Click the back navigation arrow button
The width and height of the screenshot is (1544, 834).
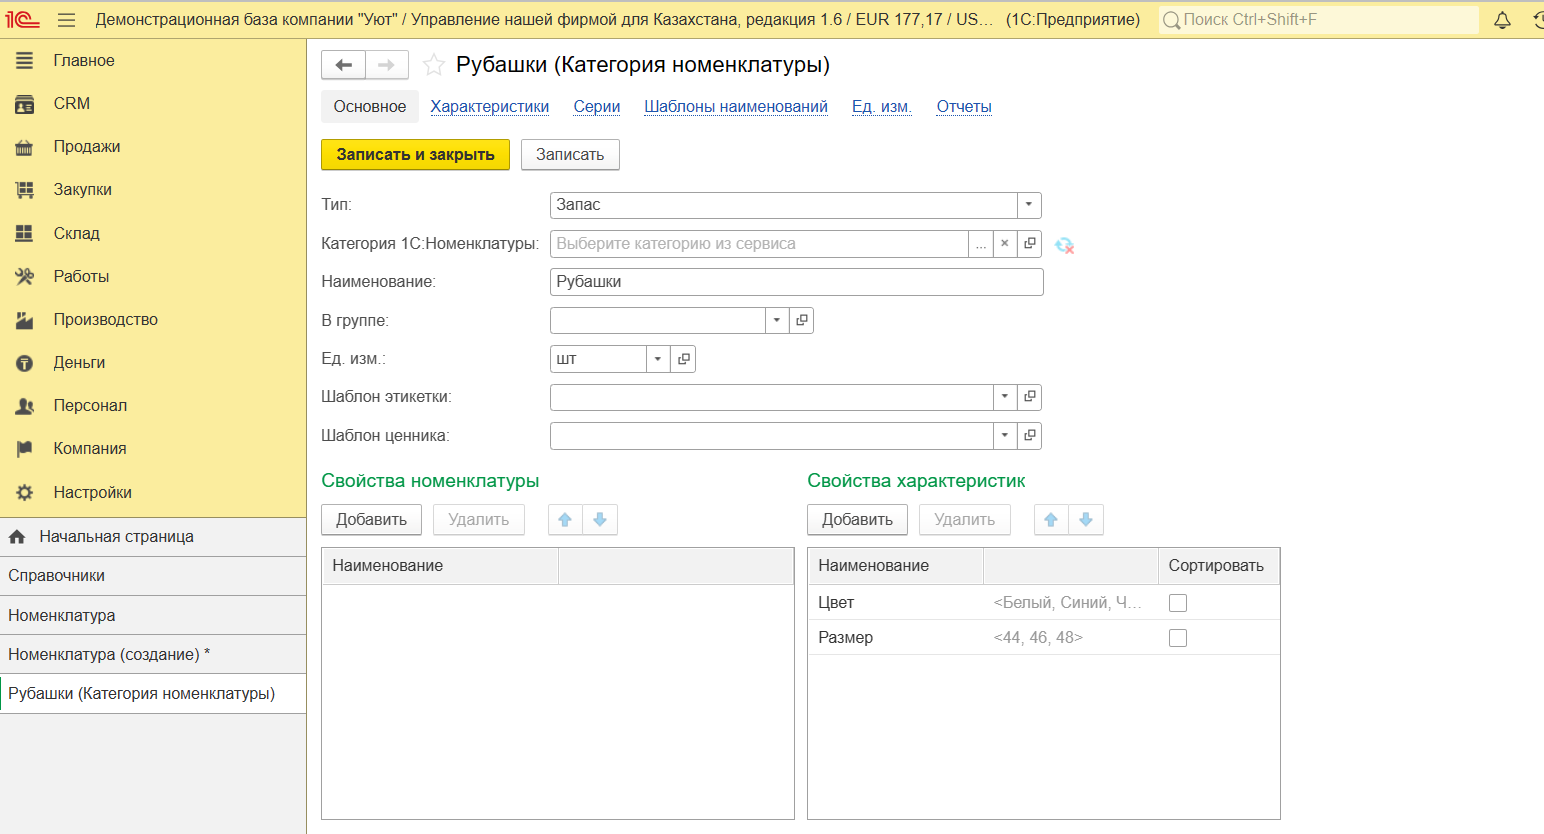343,65
